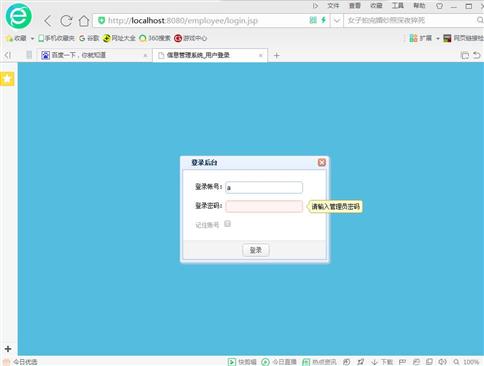Expand the extensions dropdown arrow

click(438, 38)
